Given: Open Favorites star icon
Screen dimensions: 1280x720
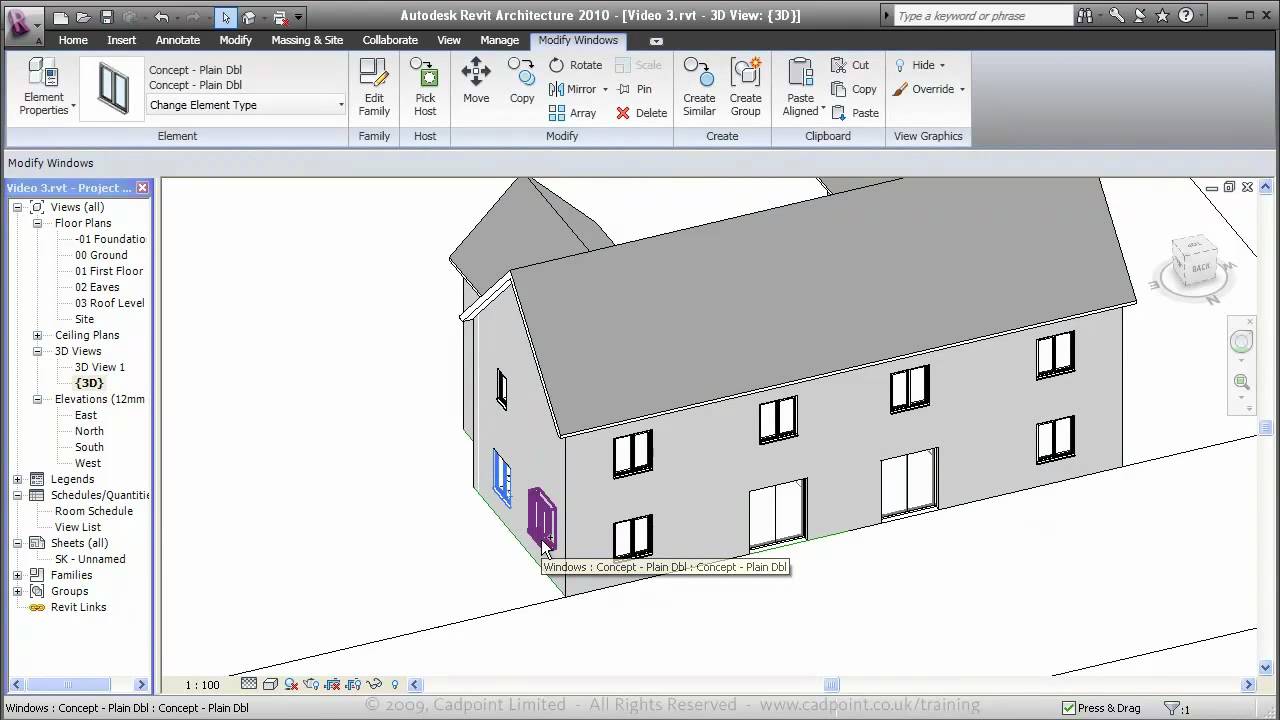Looking at the screenshot, I should pyautogui.click(x=1162, y=15).
